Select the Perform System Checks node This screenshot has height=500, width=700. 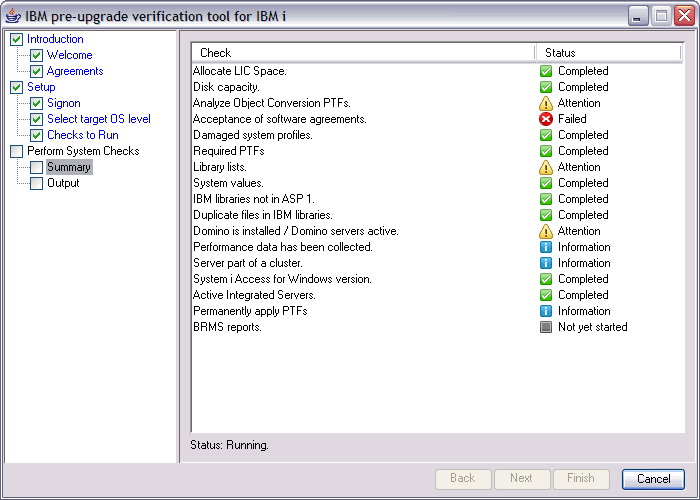(x=83, y=151)
